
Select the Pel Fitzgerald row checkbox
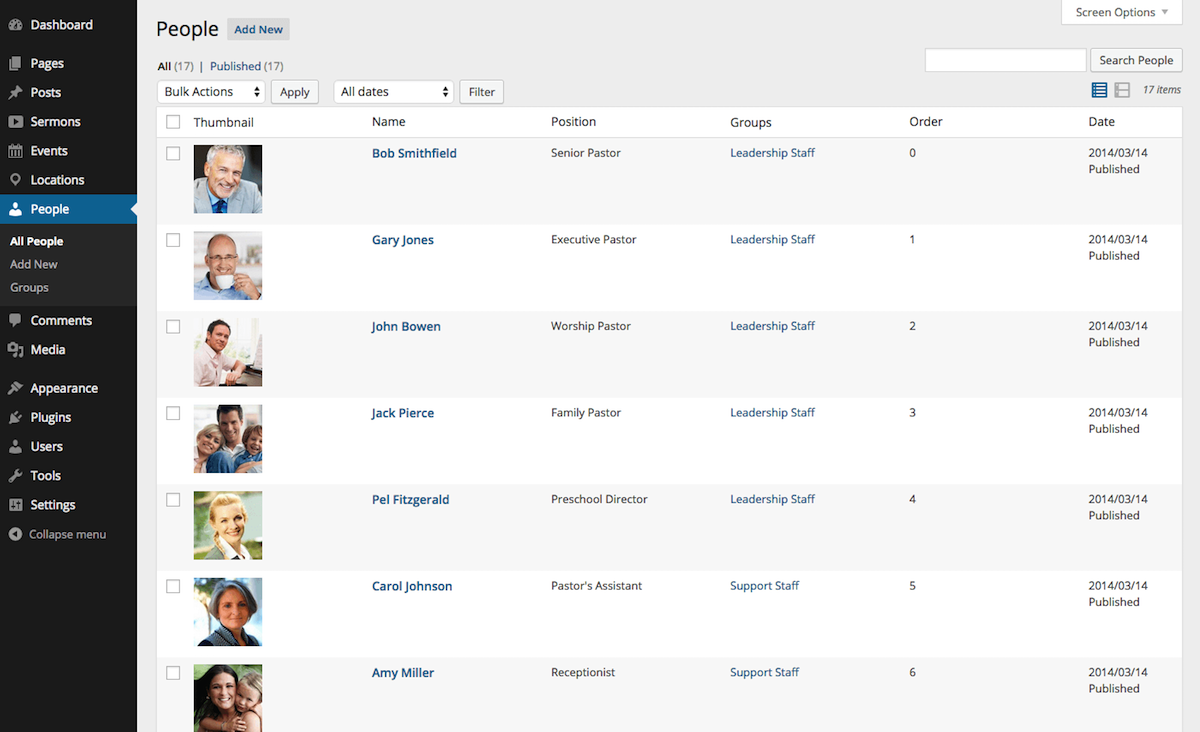(x=173, y=500)
